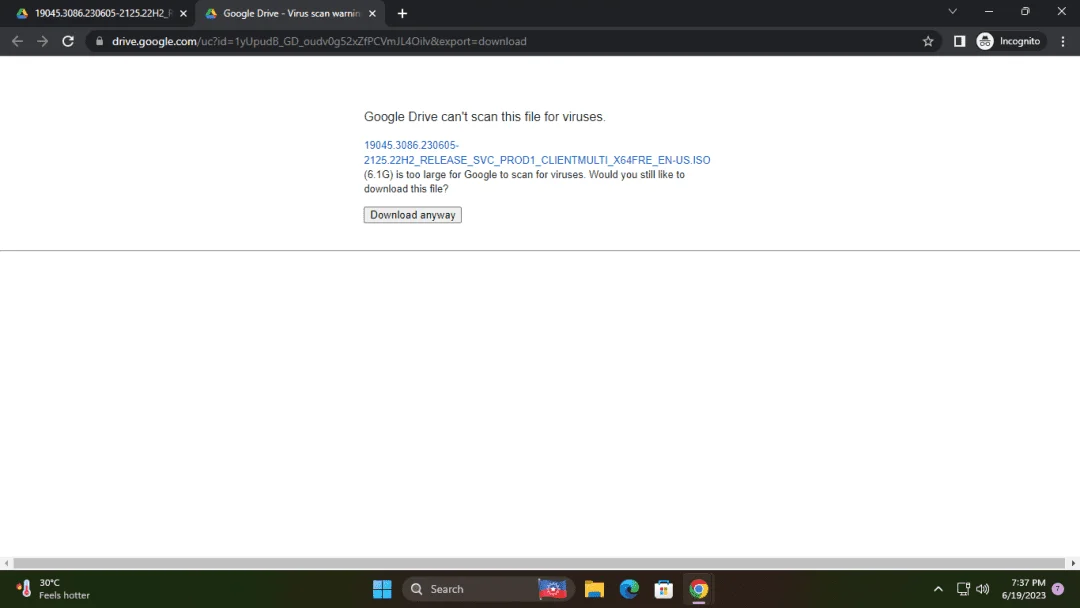
Task: Open the volume control icon
Action: coord(983,589)
